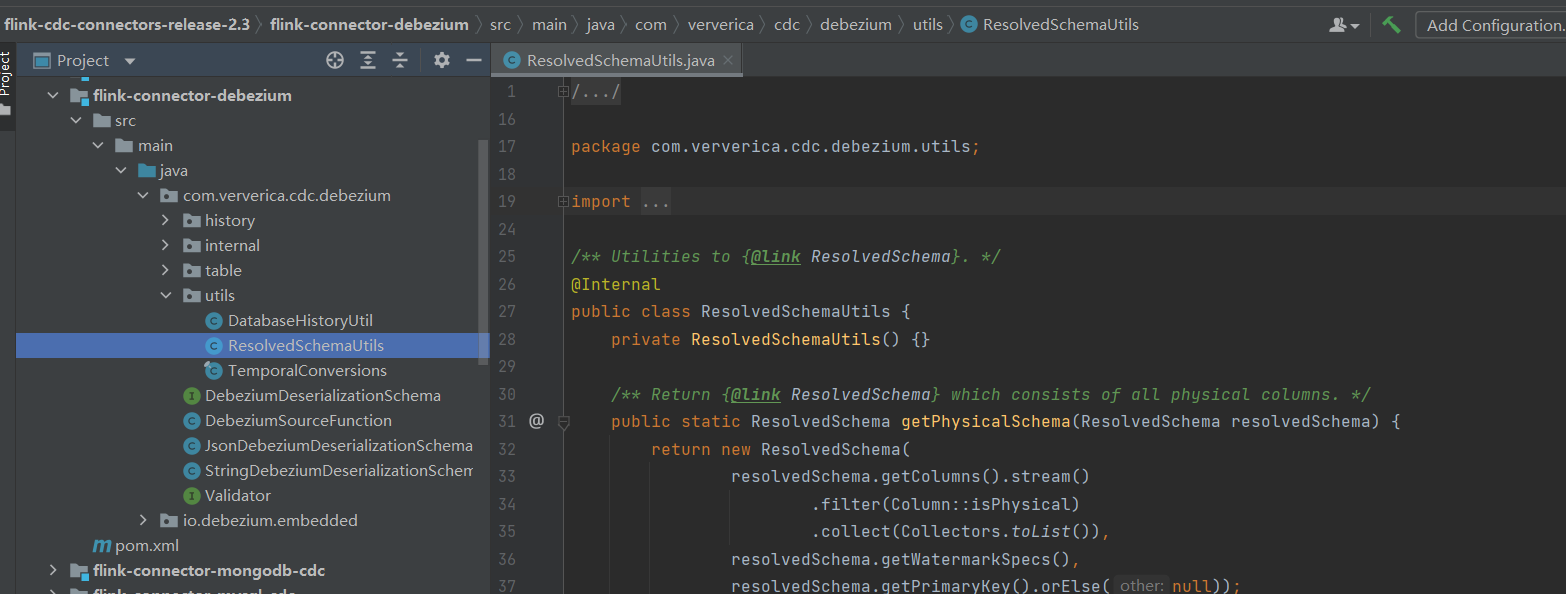Close the ResolvedSchemaUtils.java tab

click(x=728, y=60)
